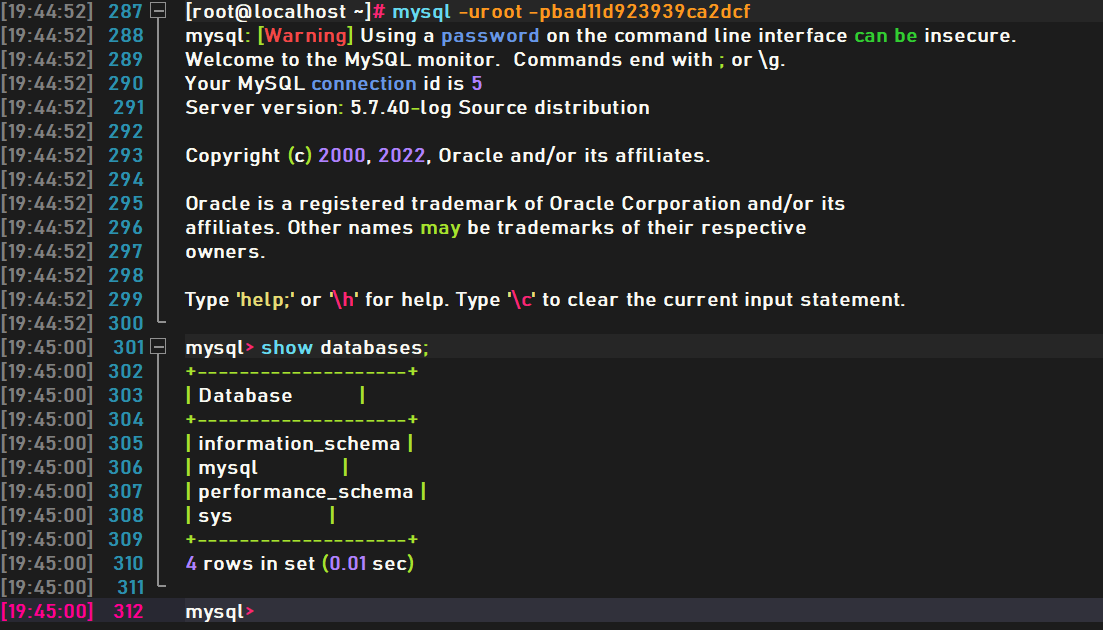Click the 'show databases;' command

pyautogui.click(x=345, y=347)
